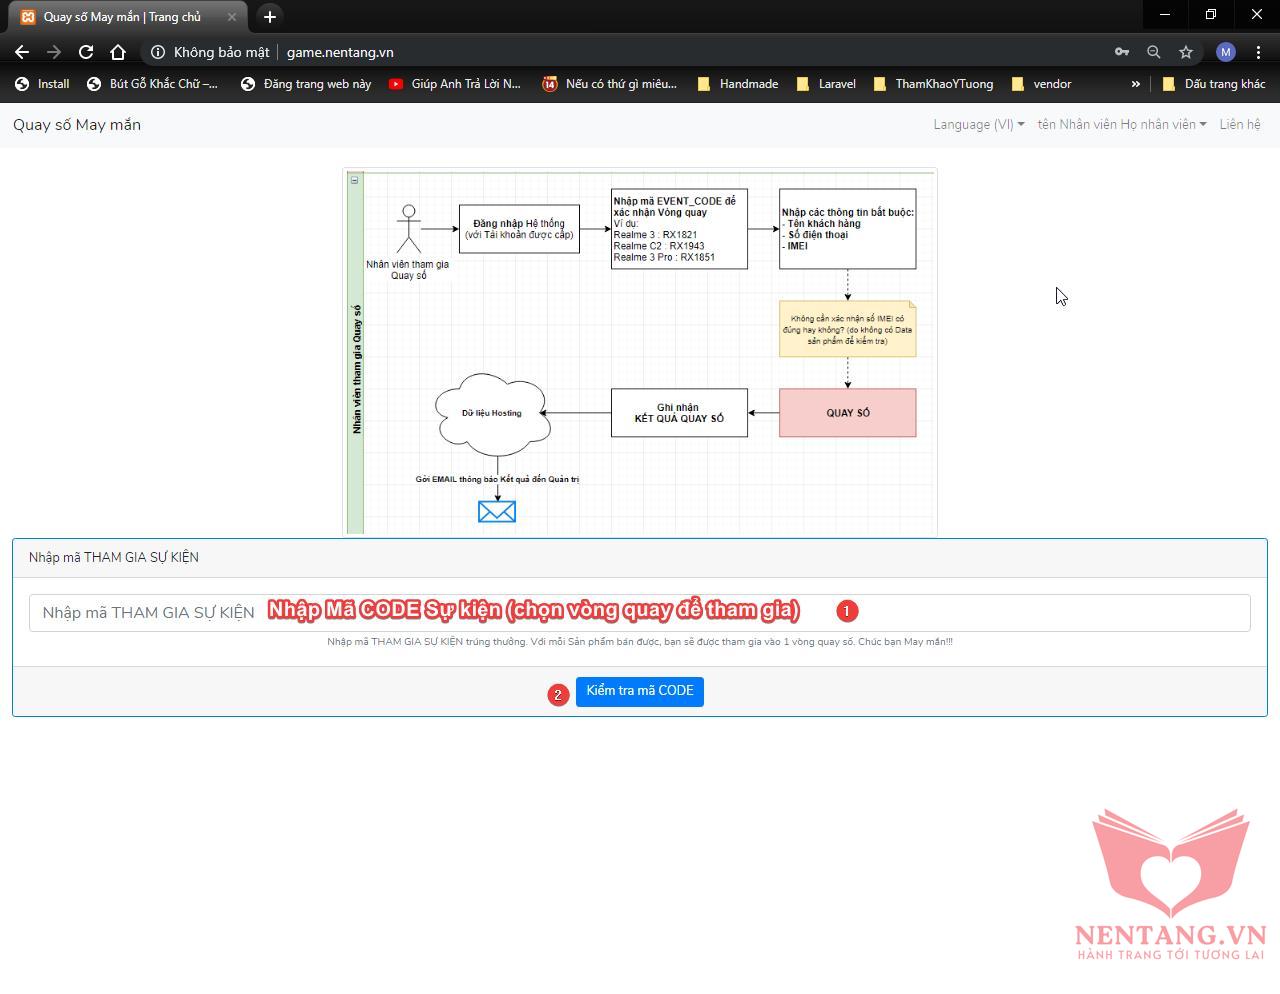Click the Quay số May mắn brand link

(77, 124)
